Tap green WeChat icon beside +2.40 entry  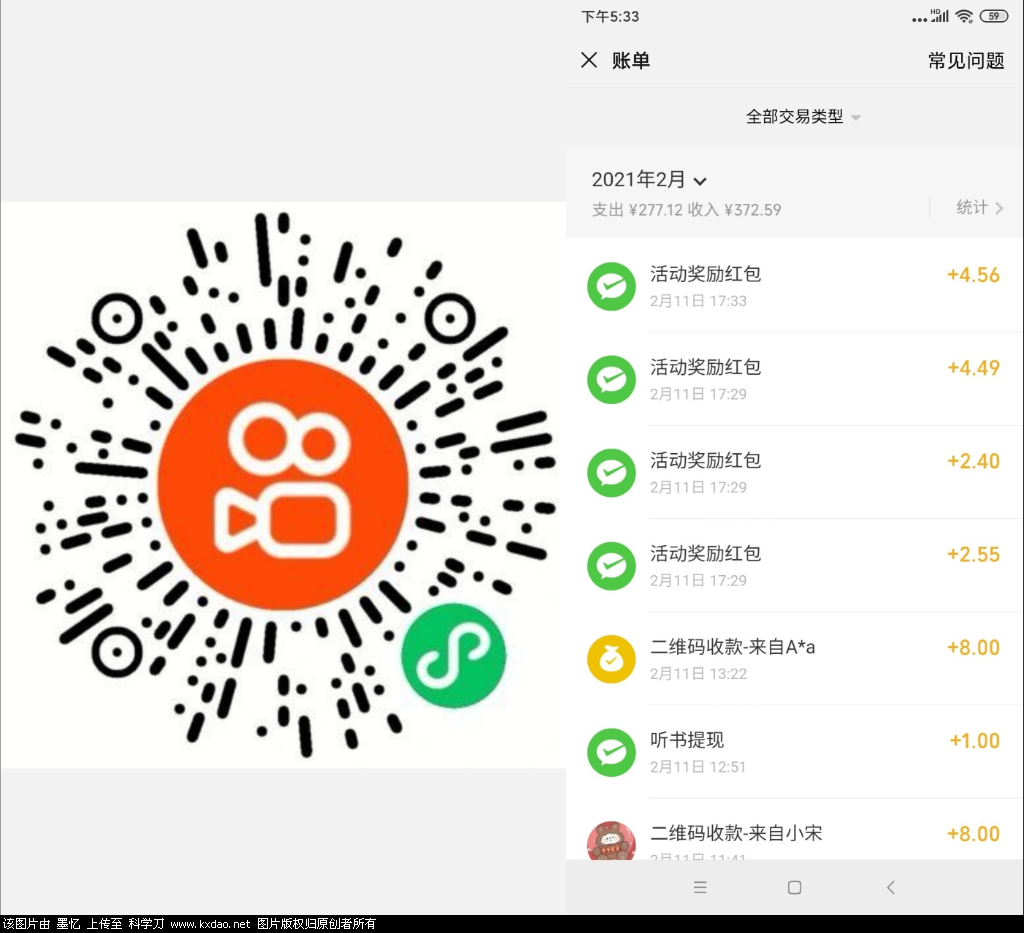(x=611, y=473)
